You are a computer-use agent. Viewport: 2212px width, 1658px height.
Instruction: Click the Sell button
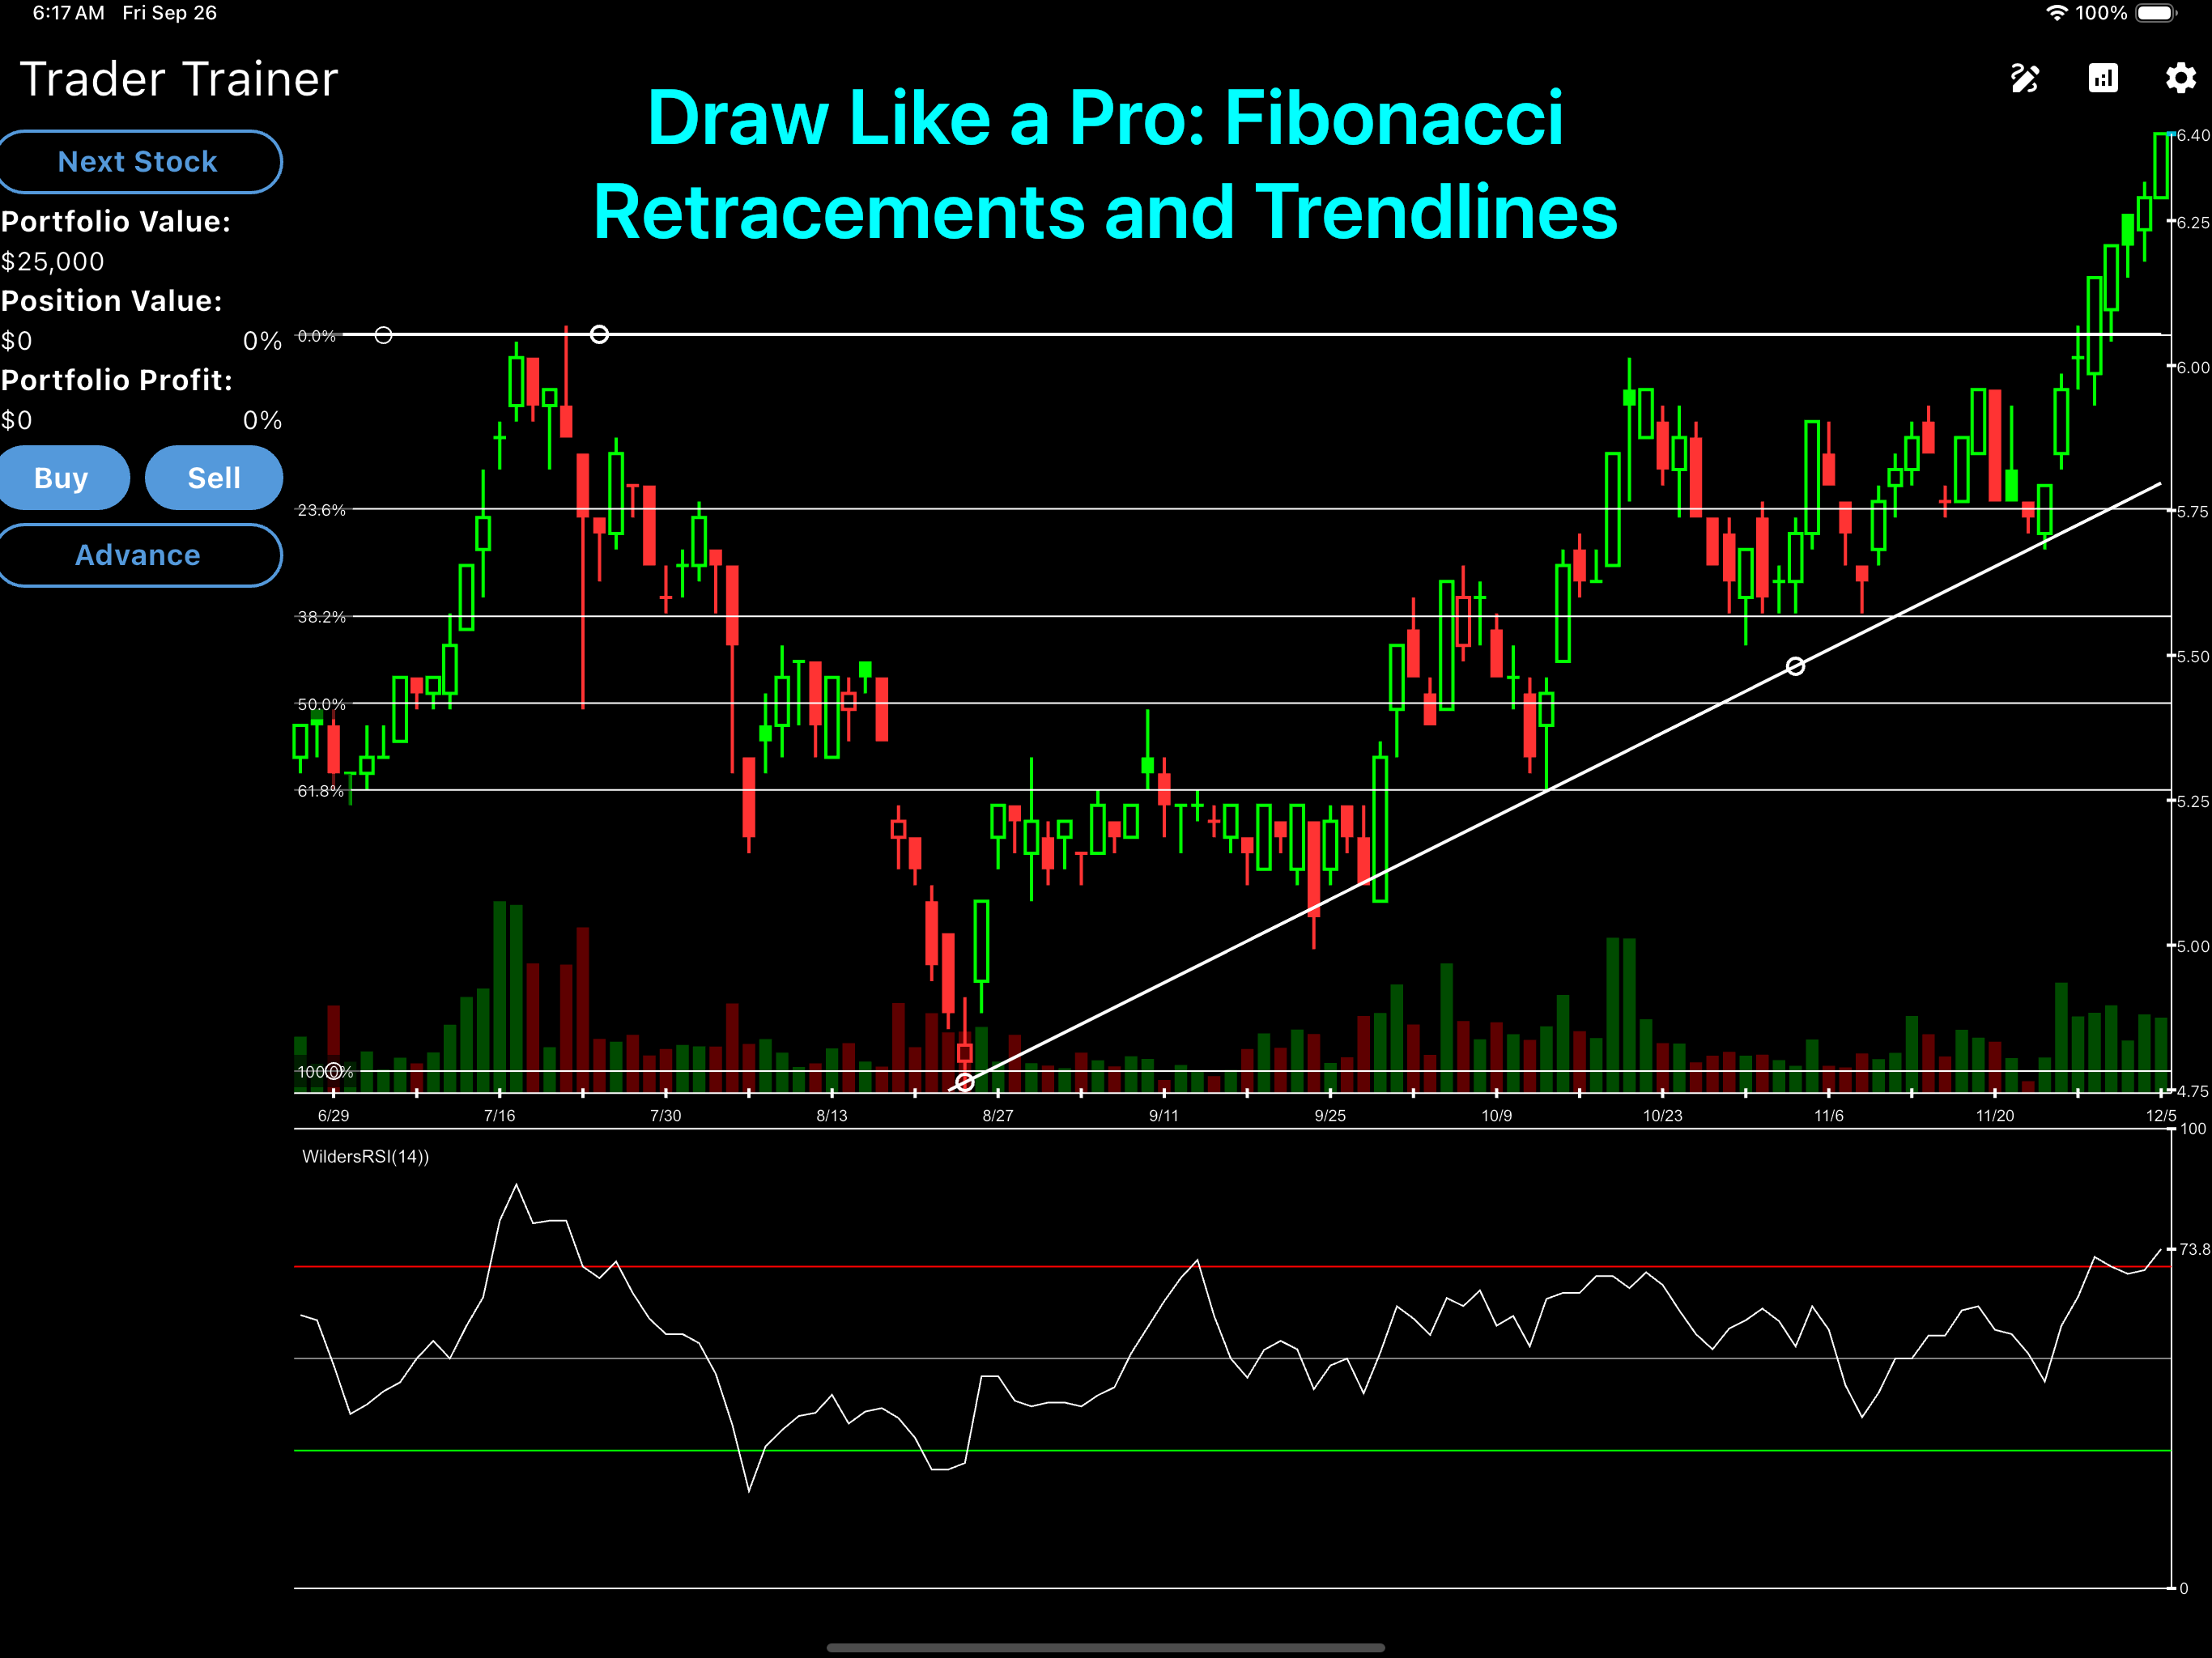(x=214, y=478)
